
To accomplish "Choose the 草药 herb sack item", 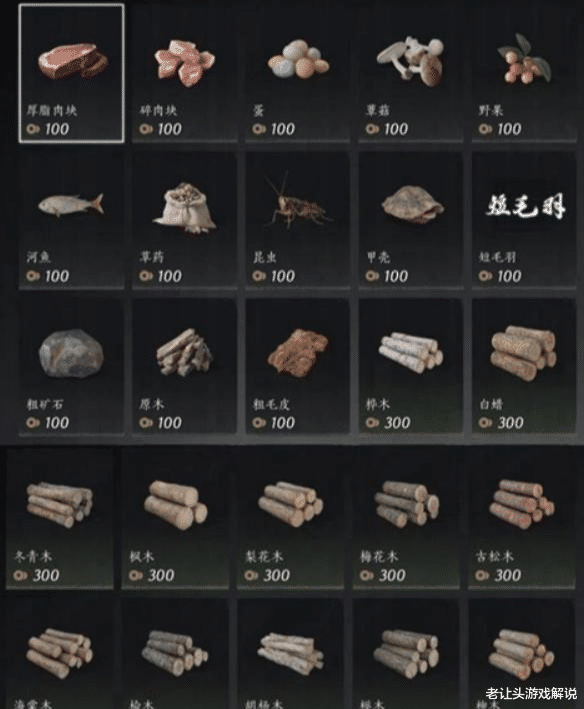I will (184, 220).
